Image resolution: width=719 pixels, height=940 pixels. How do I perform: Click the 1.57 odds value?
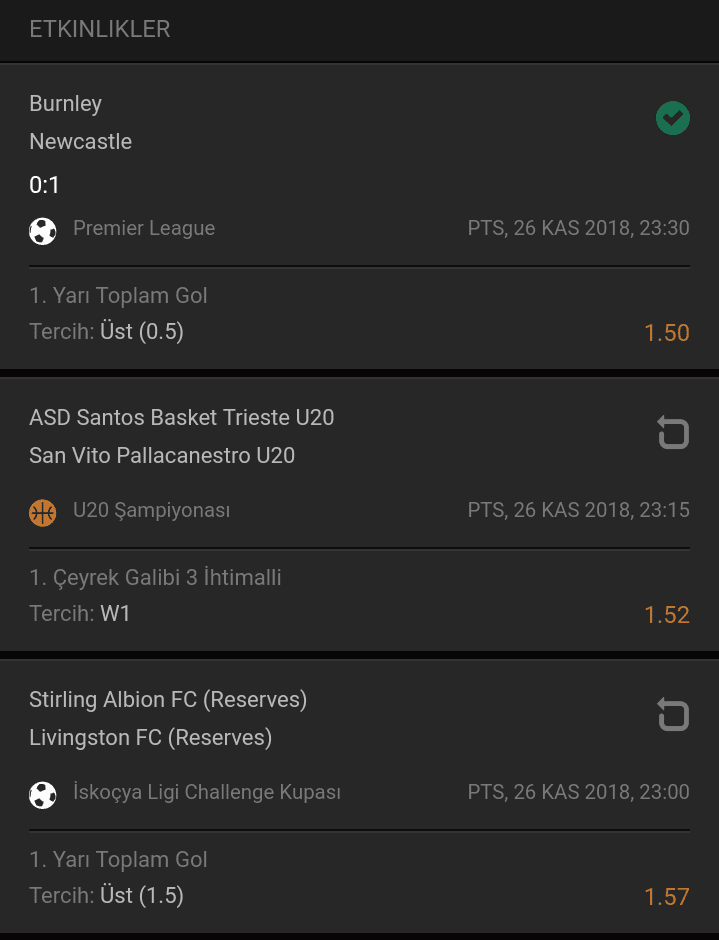[666, 897]
